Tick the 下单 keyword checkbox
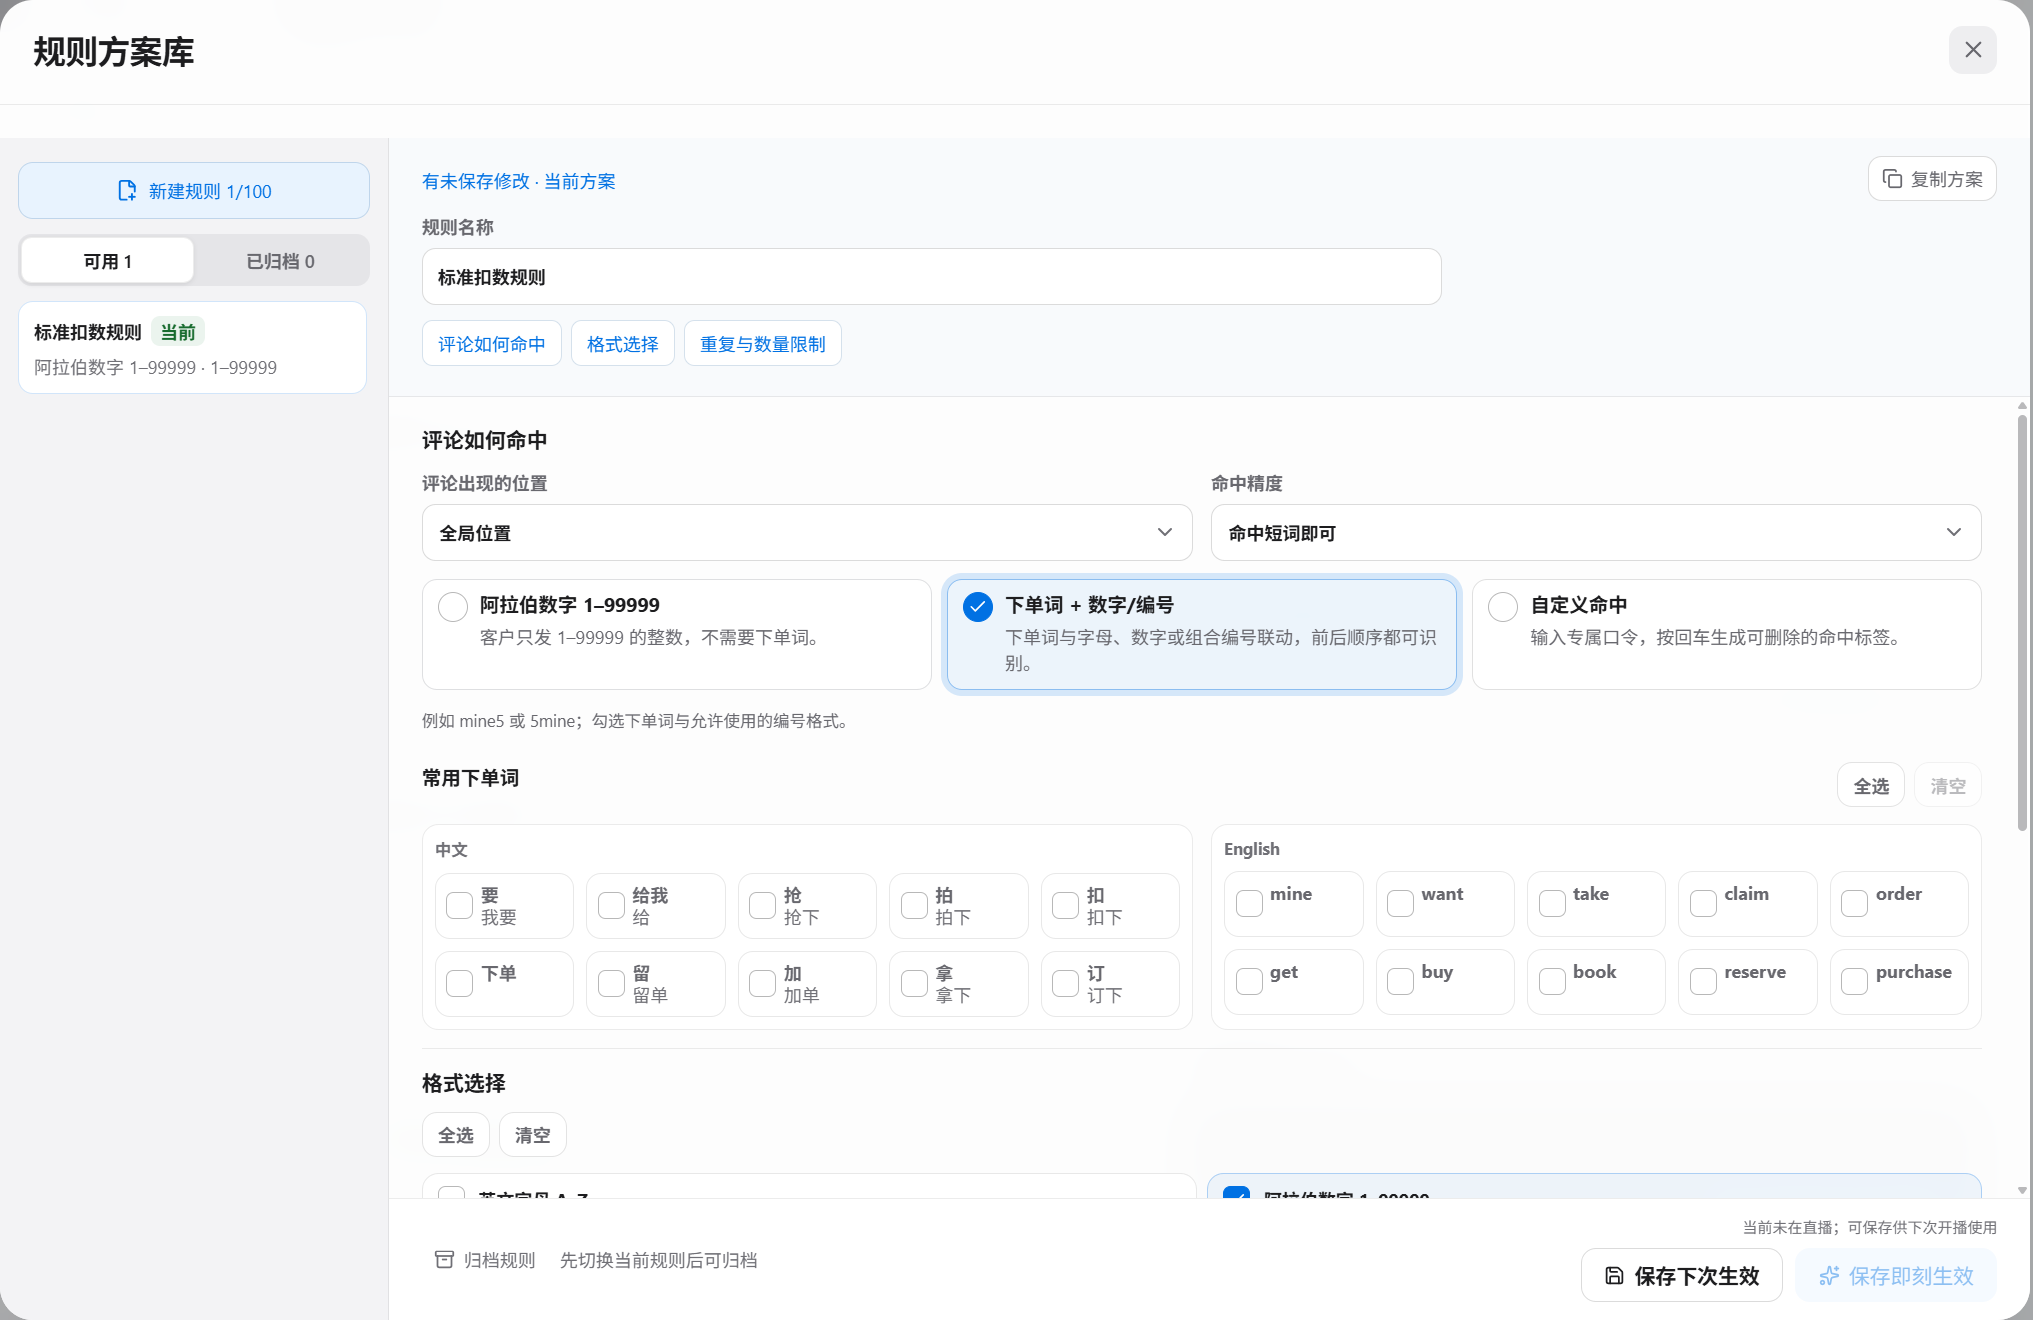The image size is (2033, 1320). pos(459,983)
